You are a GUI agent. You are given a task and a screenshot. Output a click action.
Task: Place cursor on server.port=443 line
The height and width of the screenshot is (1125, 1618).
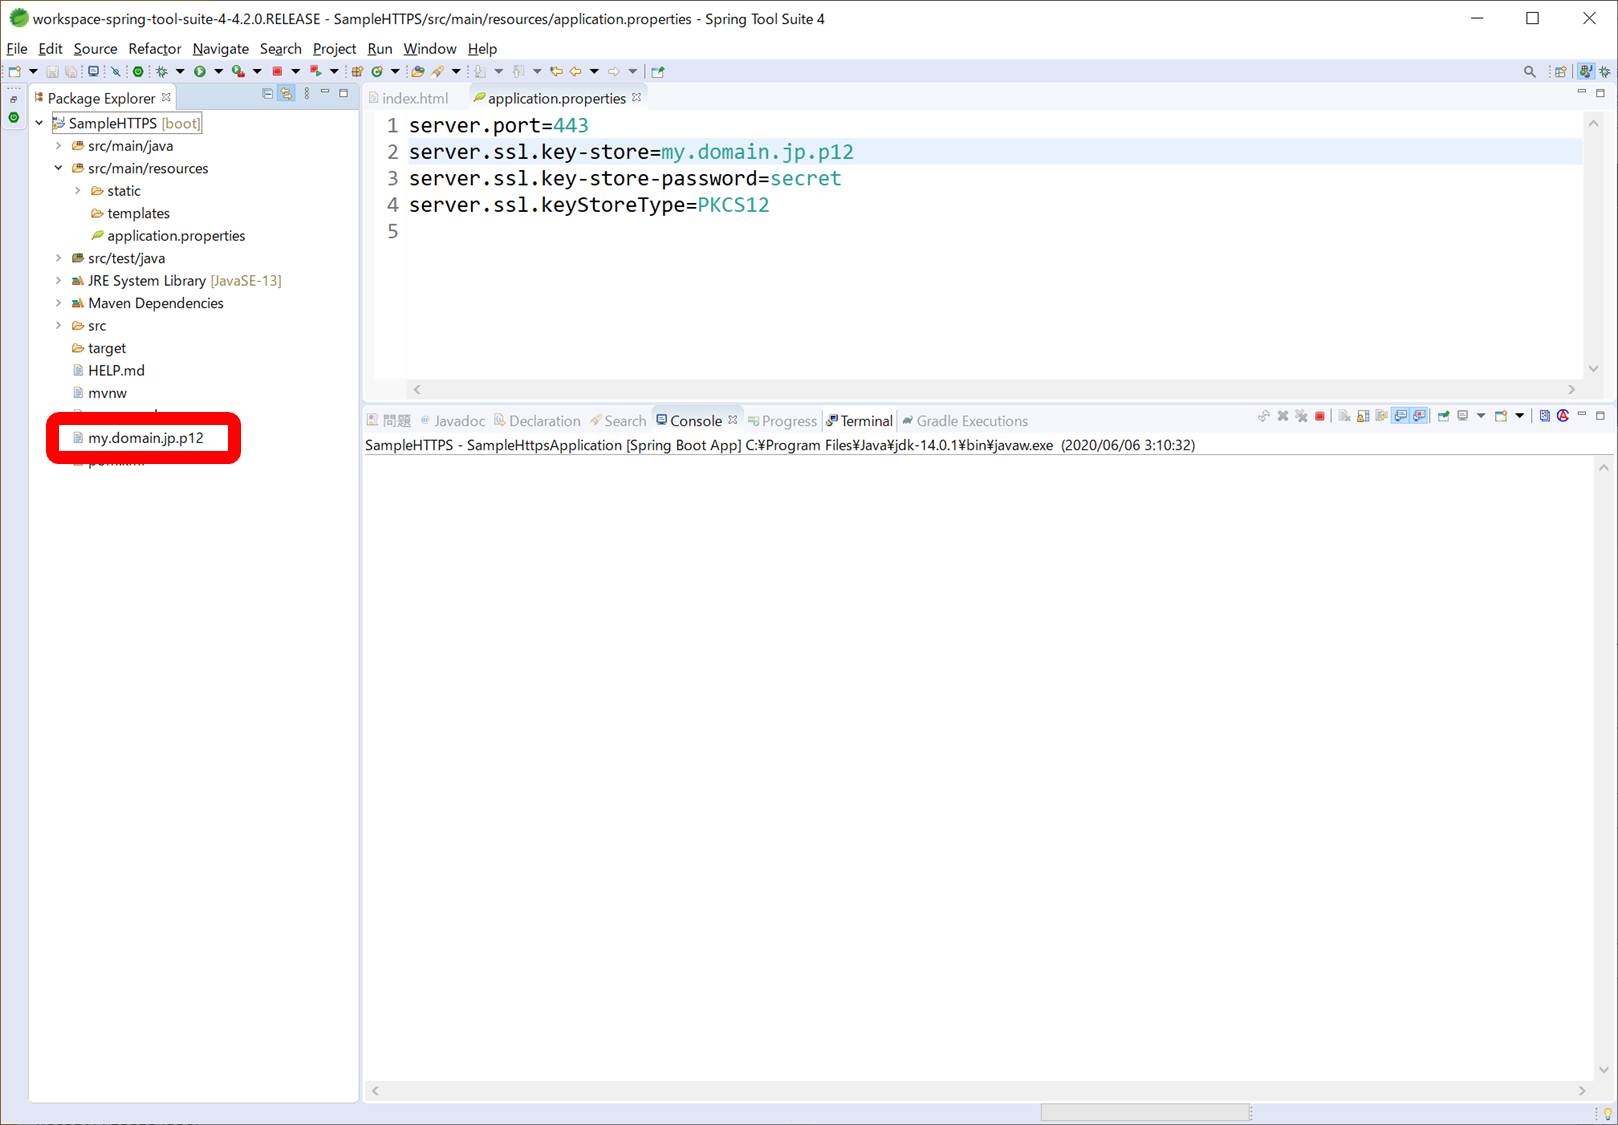pyautogui.click(x=498, y=126)
